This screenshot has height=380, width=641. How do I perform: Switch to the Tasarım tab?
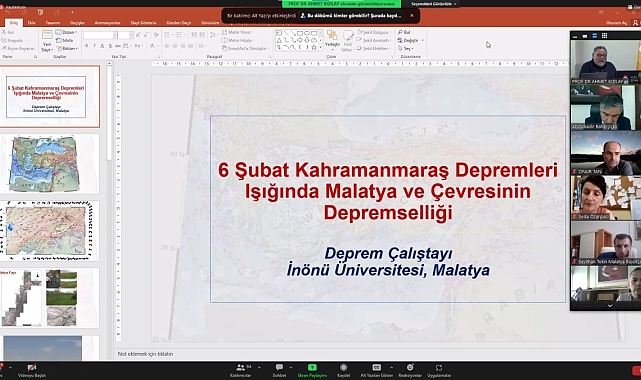pos(53,23)
